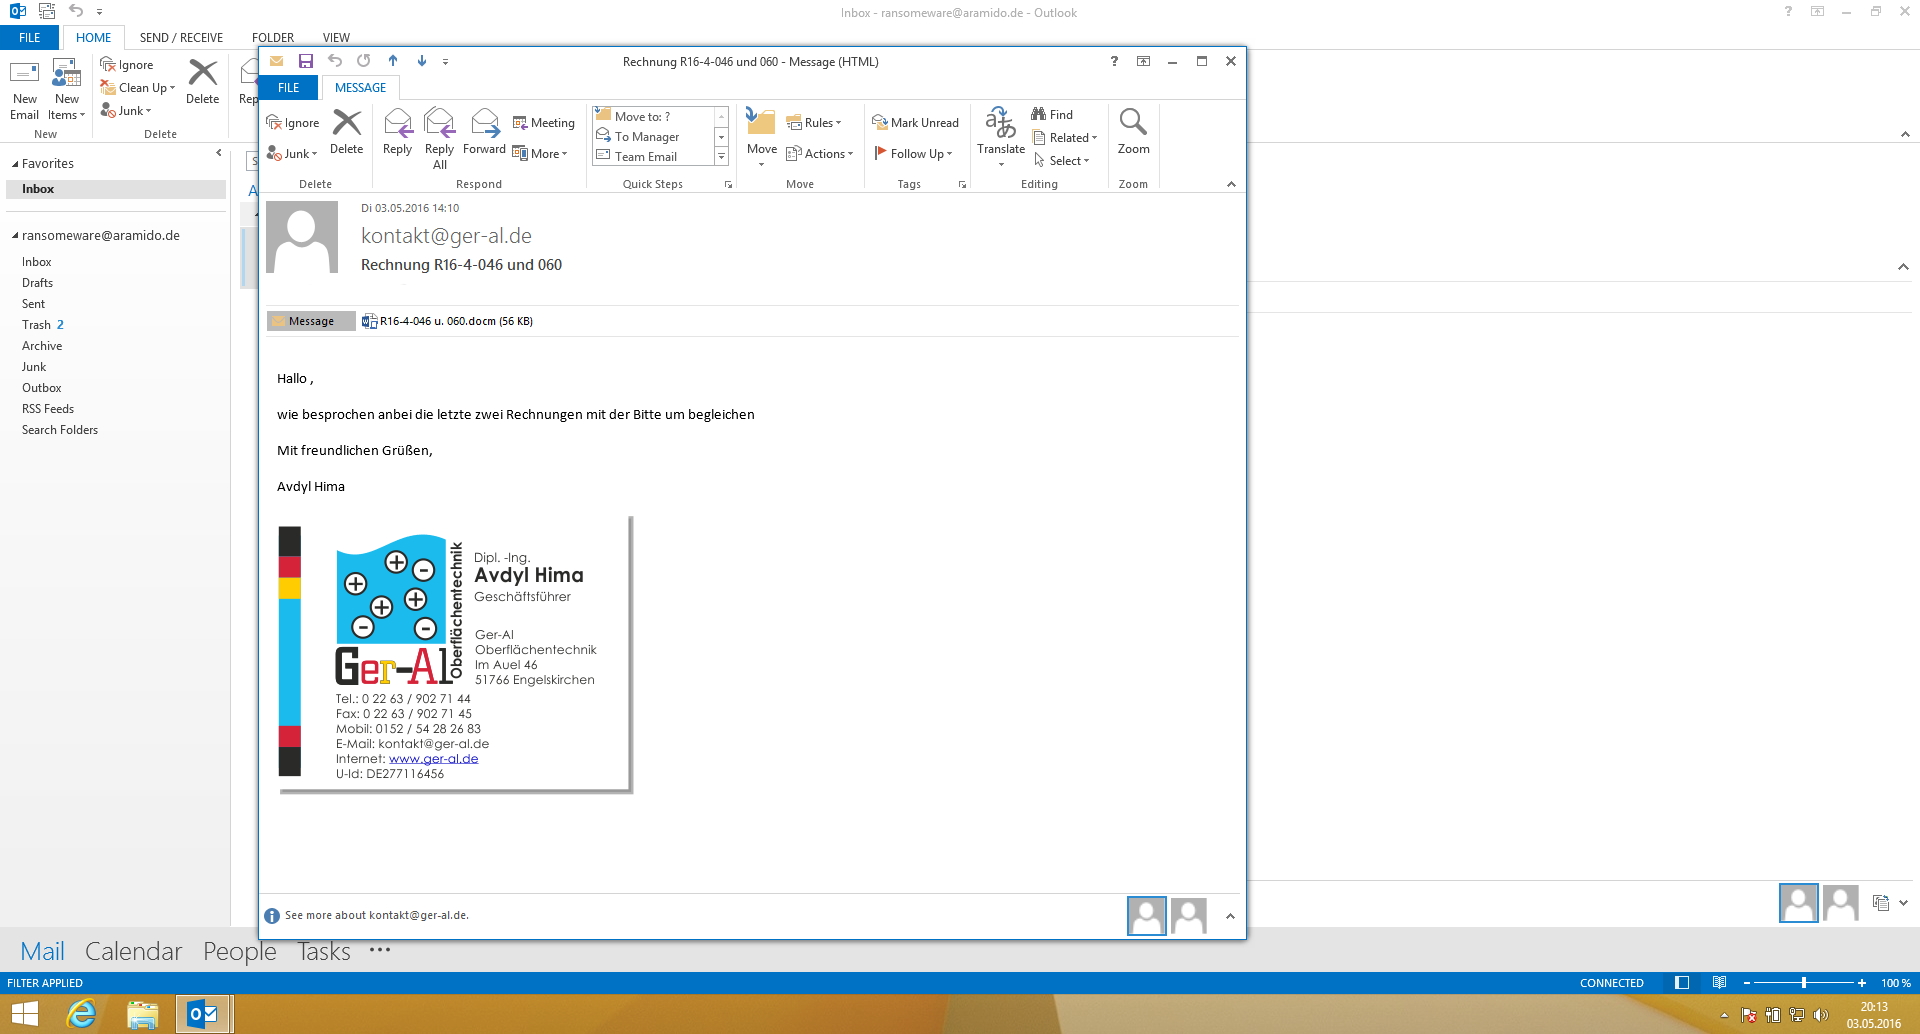The width and height of the screenshot is (1920, 1034).
Task: Open the Select dropdown in Editing
Action: pyautogui.click(x=1062, y=161)
